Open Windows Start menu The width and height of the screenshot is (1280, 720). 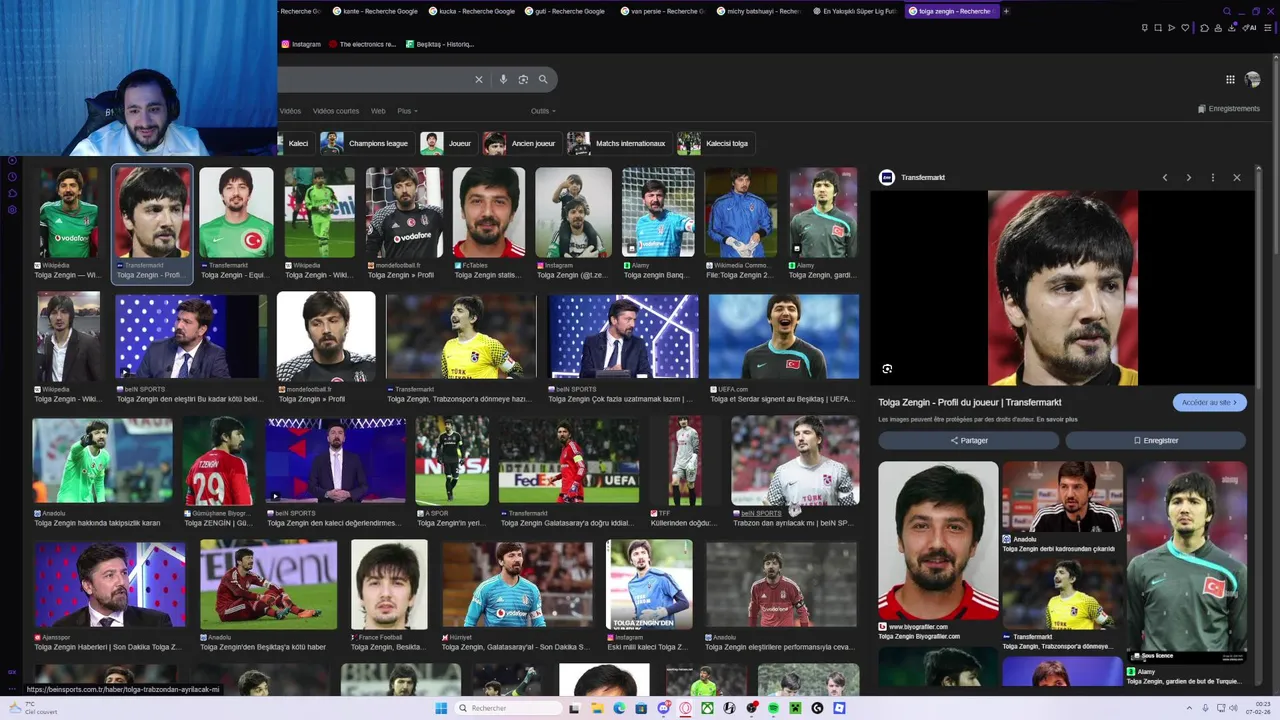pyautogui.click(x=441, y=708)
